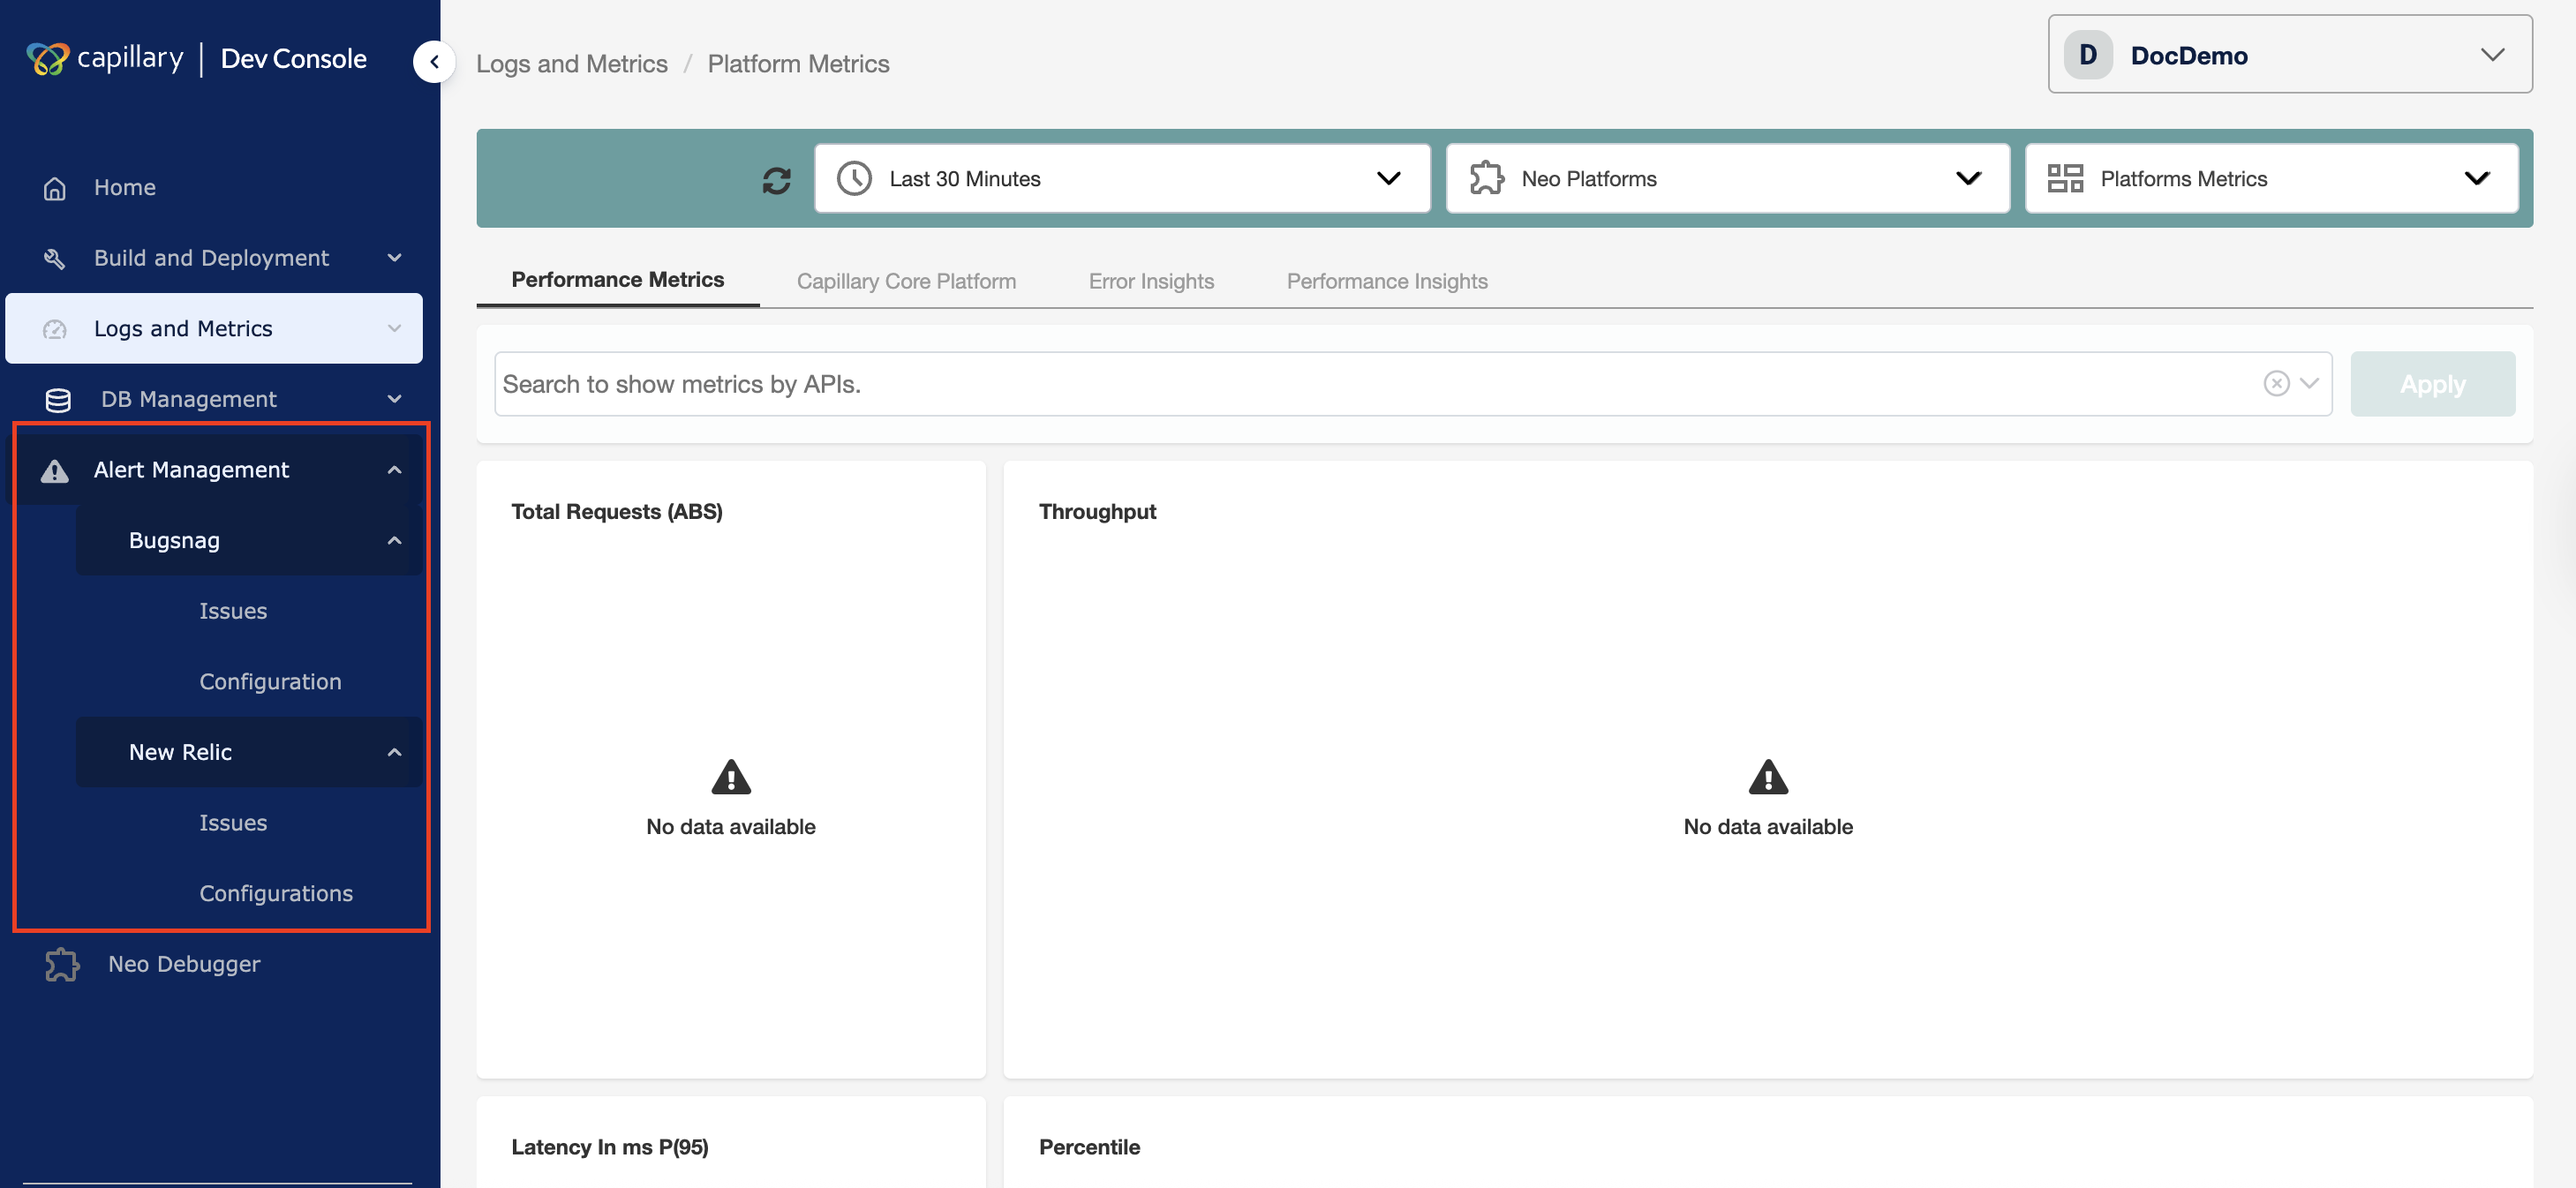This screenshot has height=1188, width=2576.
Task: Expand Build and Deployment menu
Action: pos(212,258)
